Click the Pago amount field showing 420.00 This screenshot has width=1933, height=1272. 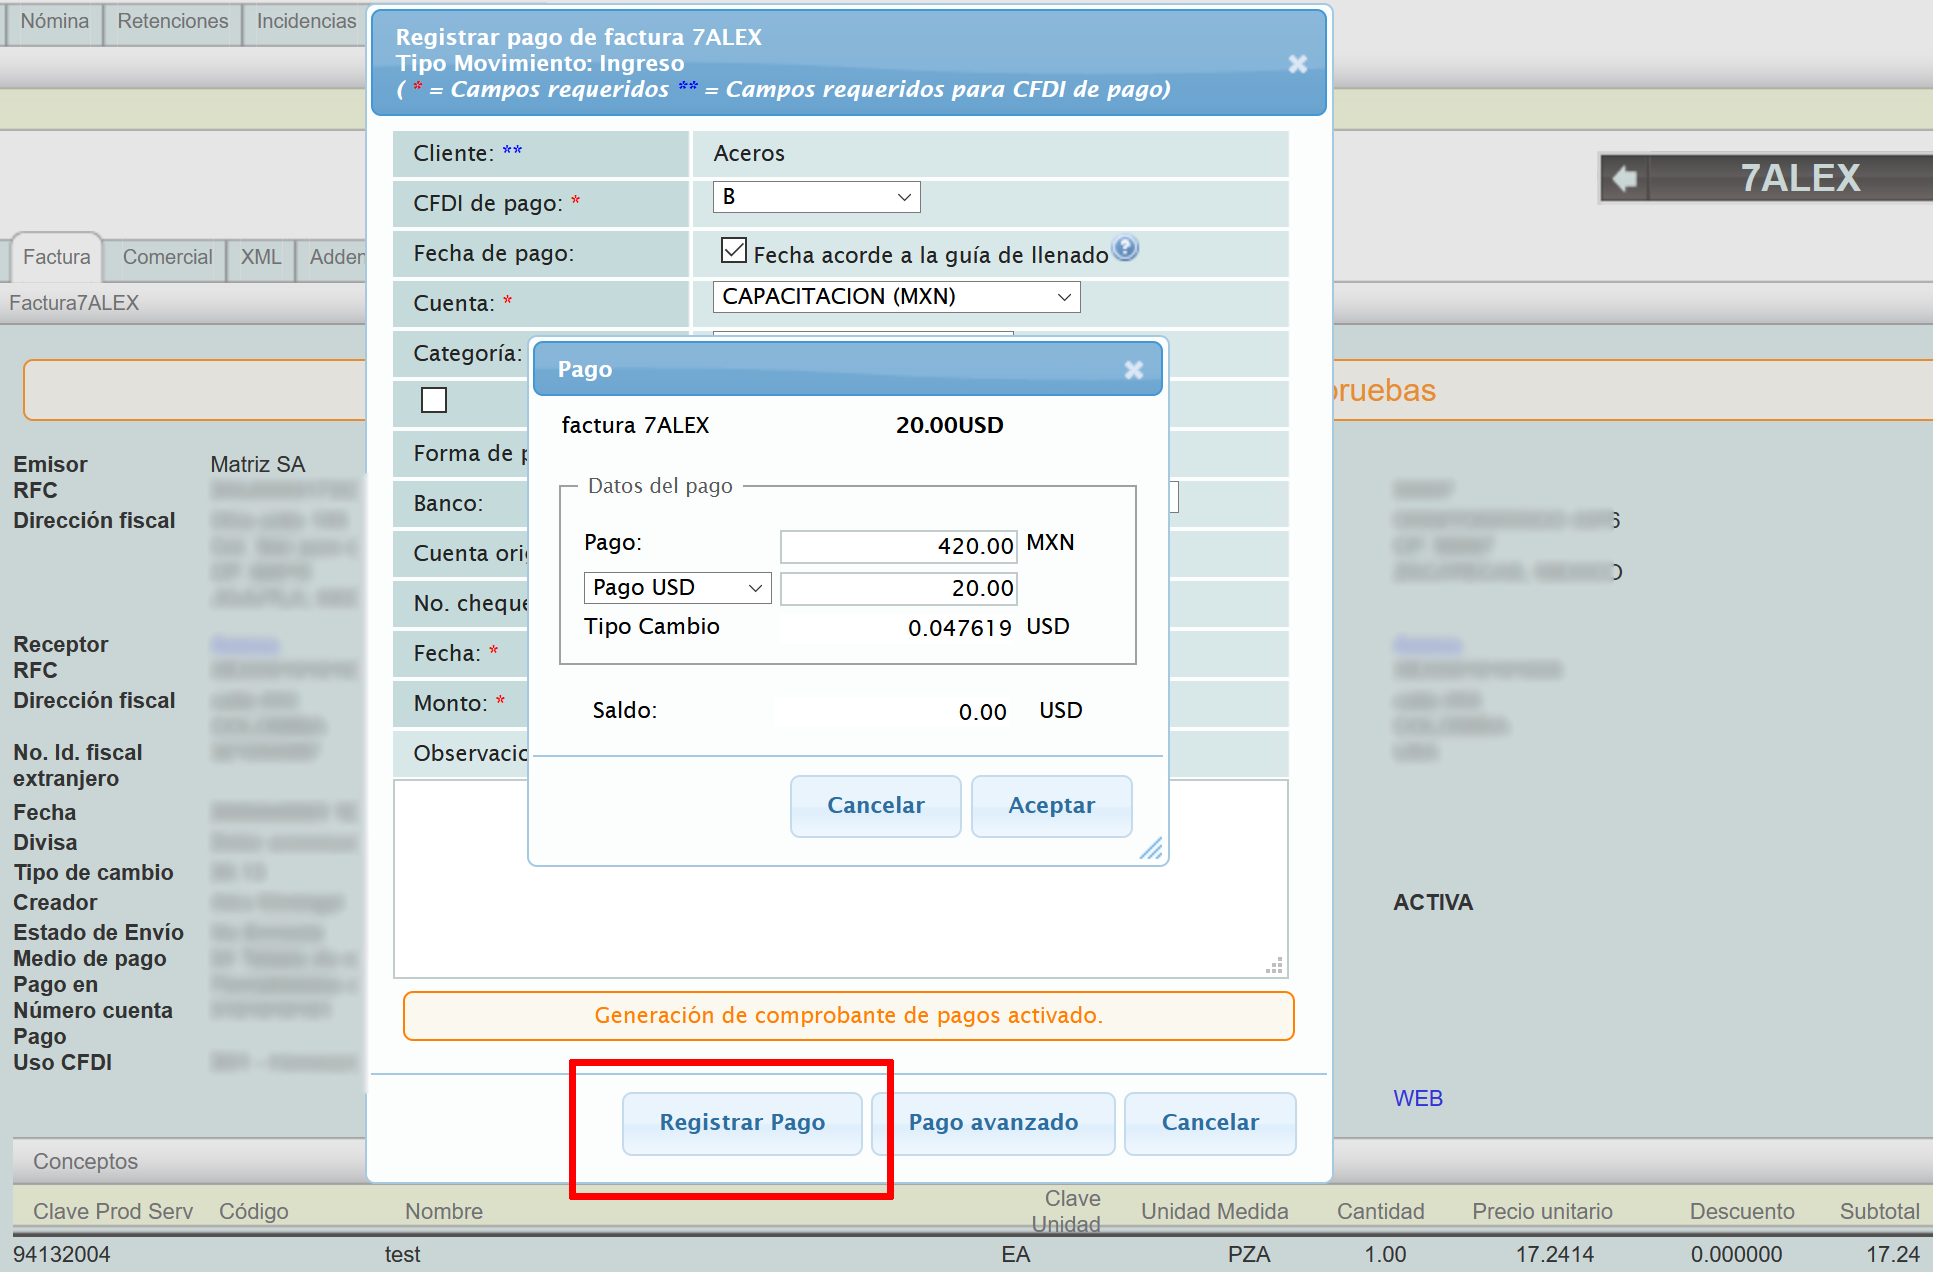[x=897, y=546]
